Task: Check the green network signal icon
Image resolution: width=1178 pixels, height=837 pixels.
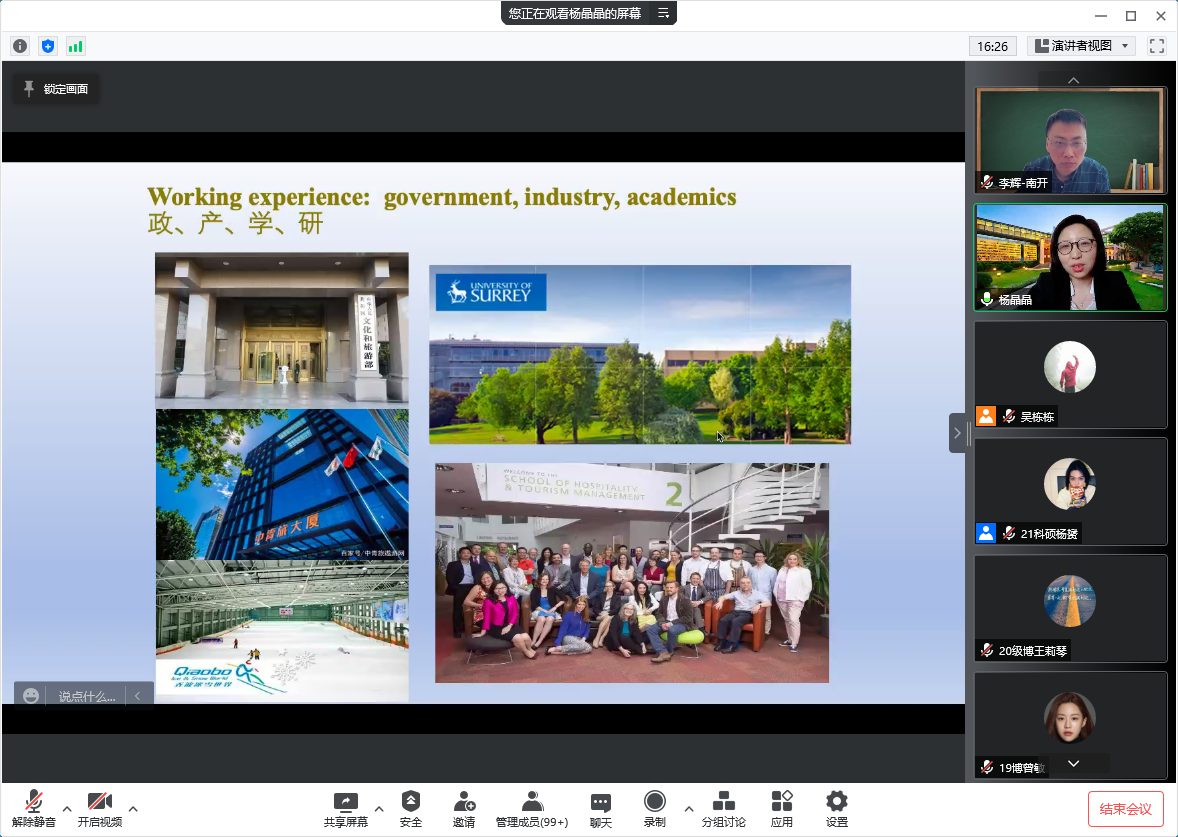Action: [x=76, y=46]
